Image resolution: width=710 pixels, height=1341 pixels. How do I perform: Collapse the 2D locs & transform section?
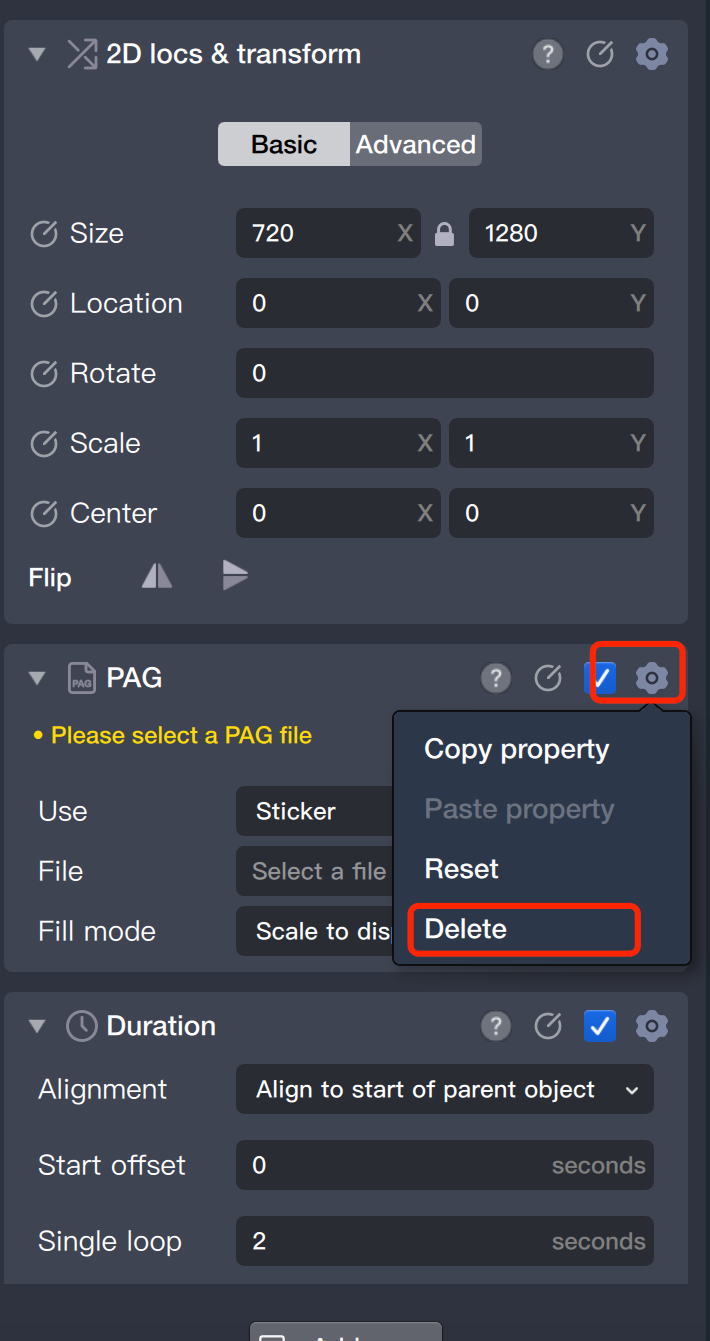coord(38,54)
